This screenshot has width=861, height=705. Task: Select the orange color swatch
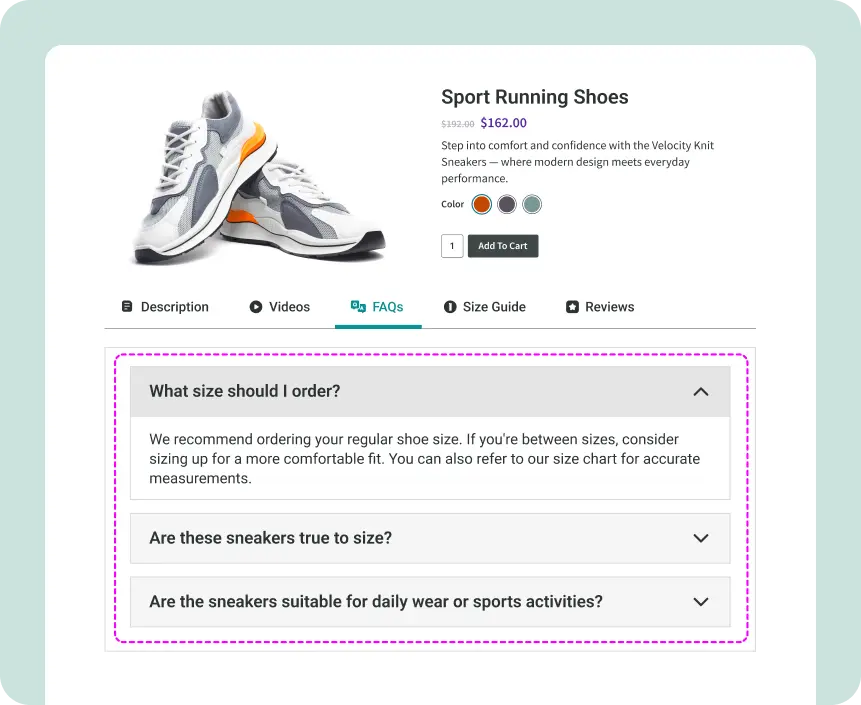coord(482,204)
